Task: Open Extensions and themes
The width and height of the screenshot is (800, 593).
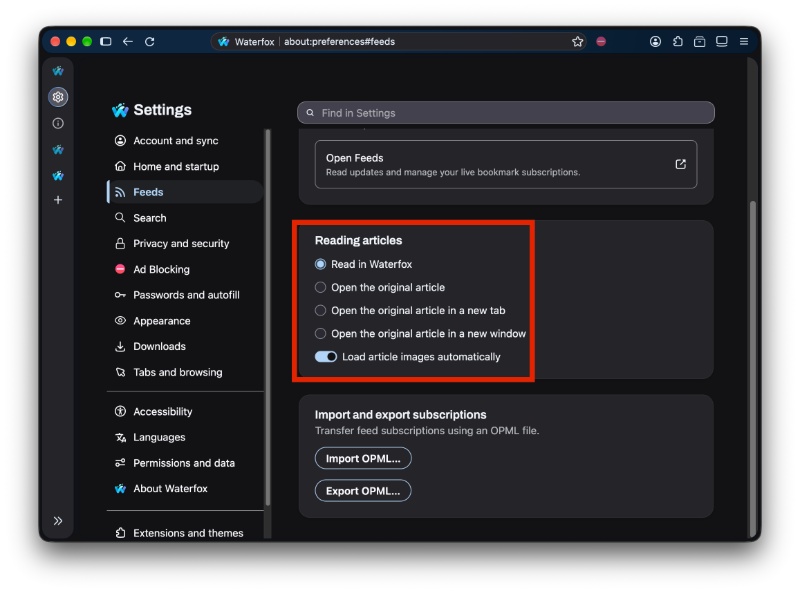Action: 185,533
